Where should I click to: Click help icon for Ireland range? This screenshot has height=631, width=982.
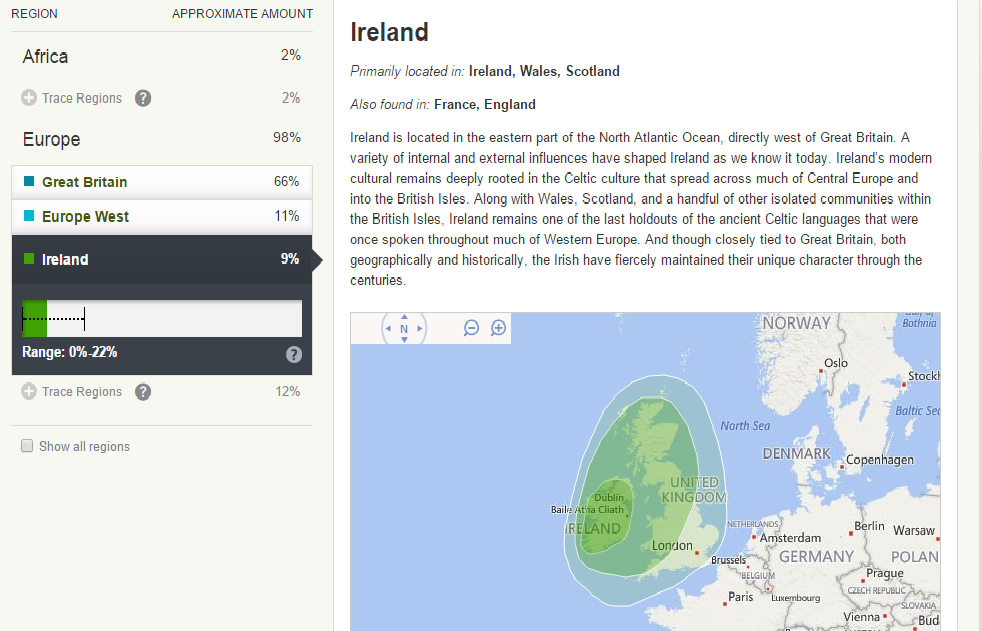tap(294, 354)
